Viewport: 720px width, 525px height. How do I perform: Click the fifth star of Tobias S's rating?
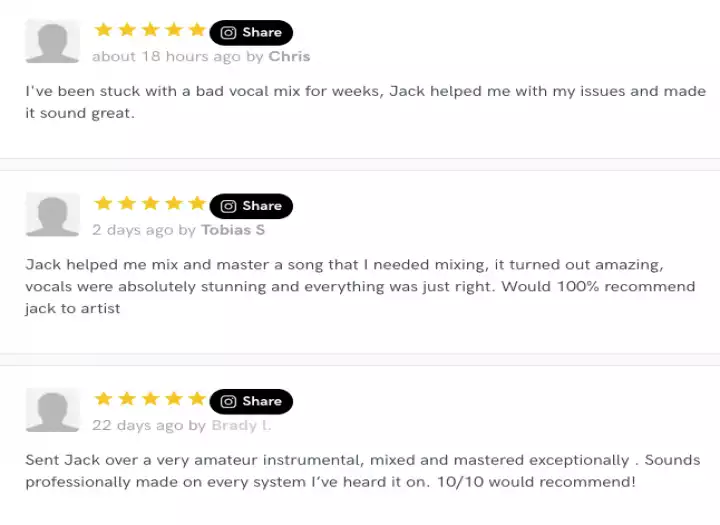pyautogui.click(x=196, y=203)
